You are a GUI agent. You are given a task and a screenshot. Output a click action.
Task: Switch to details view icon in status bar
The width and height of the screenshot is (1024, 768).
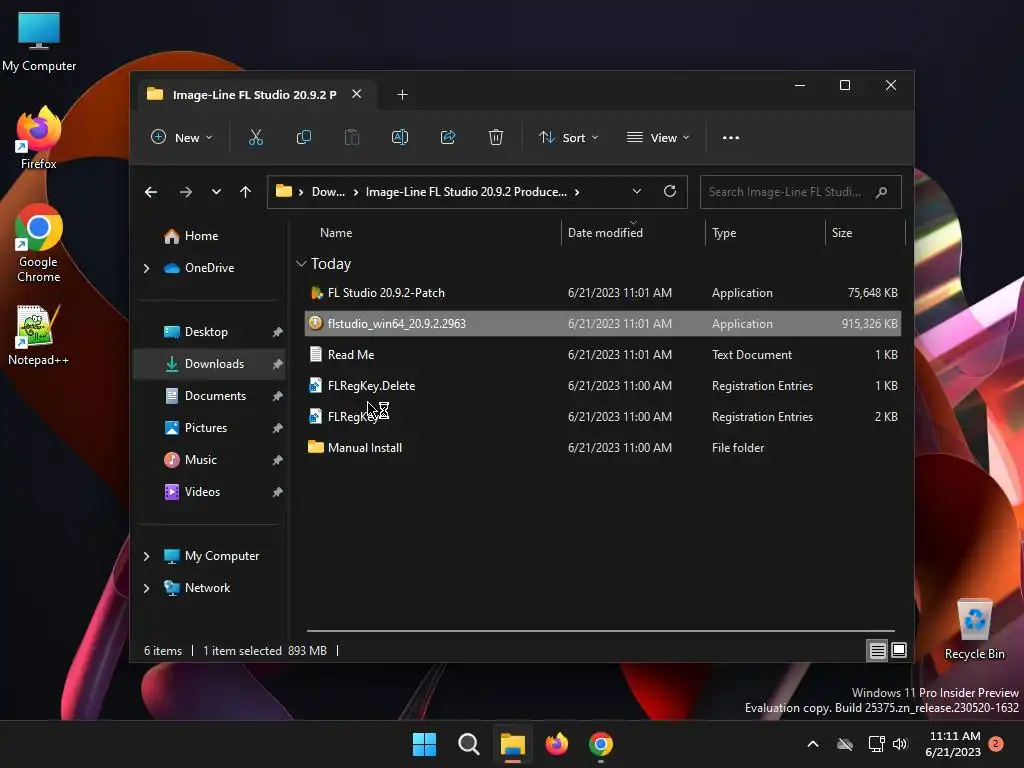tap(877, 650)
